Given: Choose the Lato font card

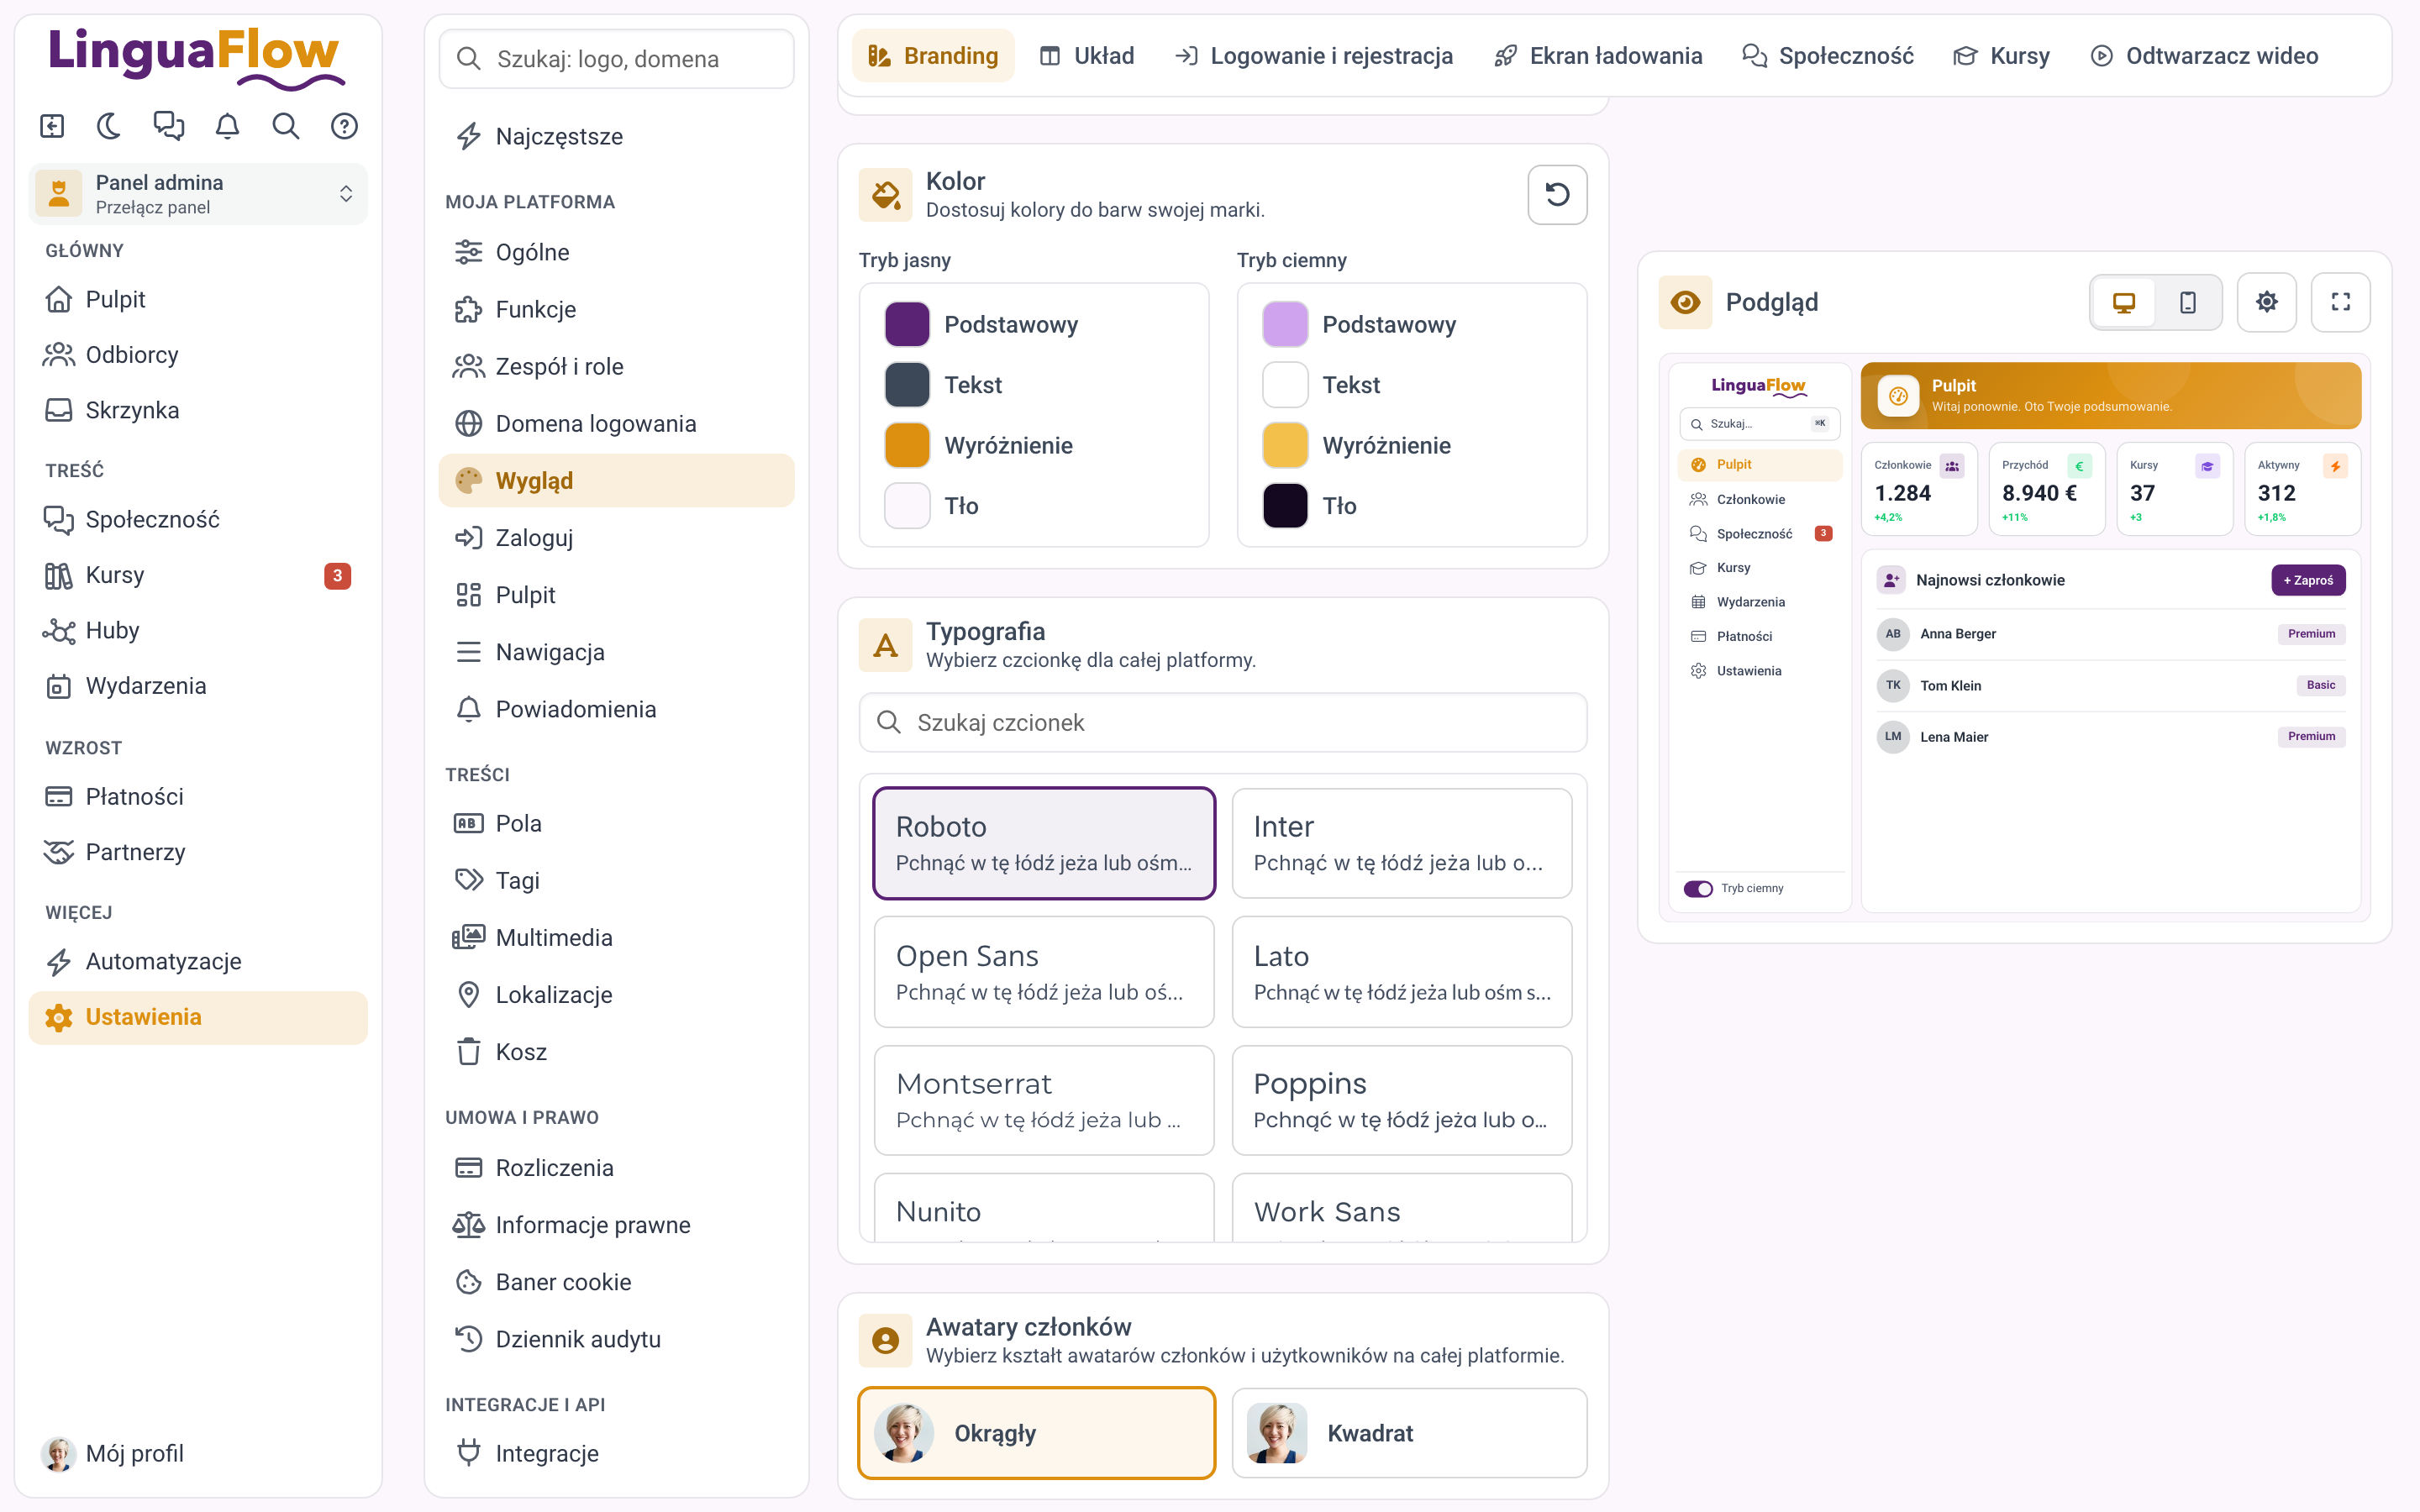Looking at the screenshot, I should coord(1402,971).
